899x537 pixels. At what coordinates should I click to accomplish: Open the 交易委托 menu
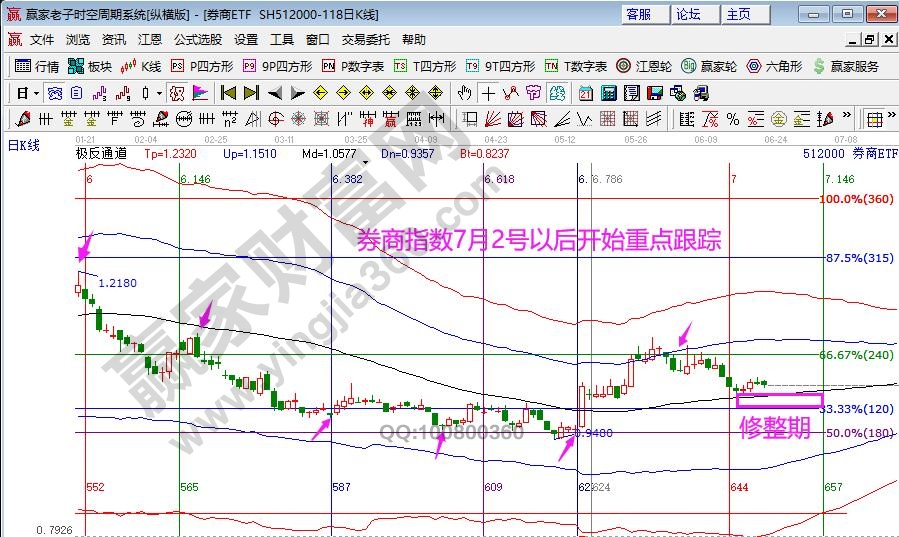(365, 40)
